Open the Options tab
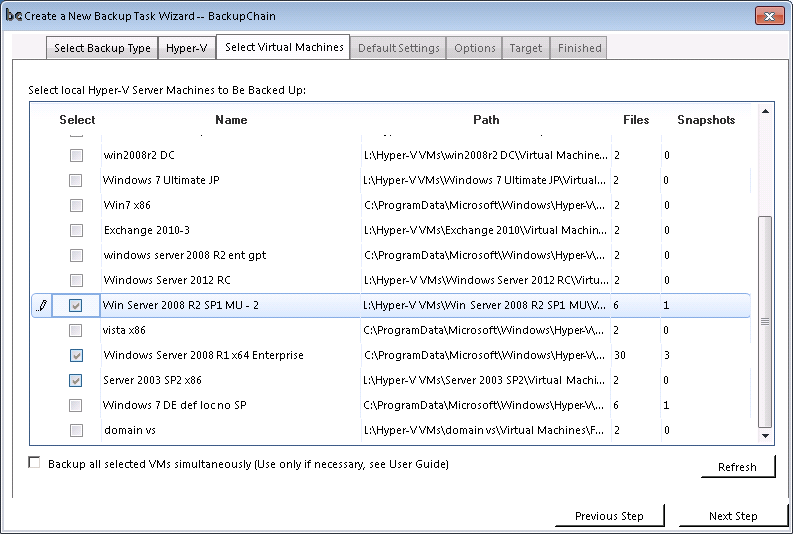The image size is (793, 534). pos(474,48)
